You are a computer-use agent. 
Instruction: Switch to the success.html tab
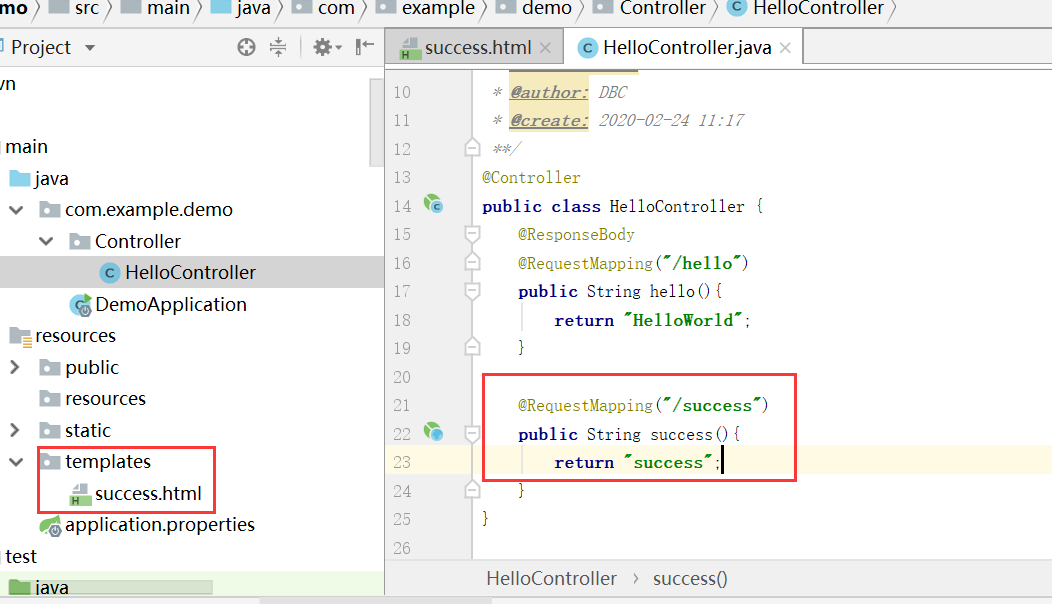[477, 48]
